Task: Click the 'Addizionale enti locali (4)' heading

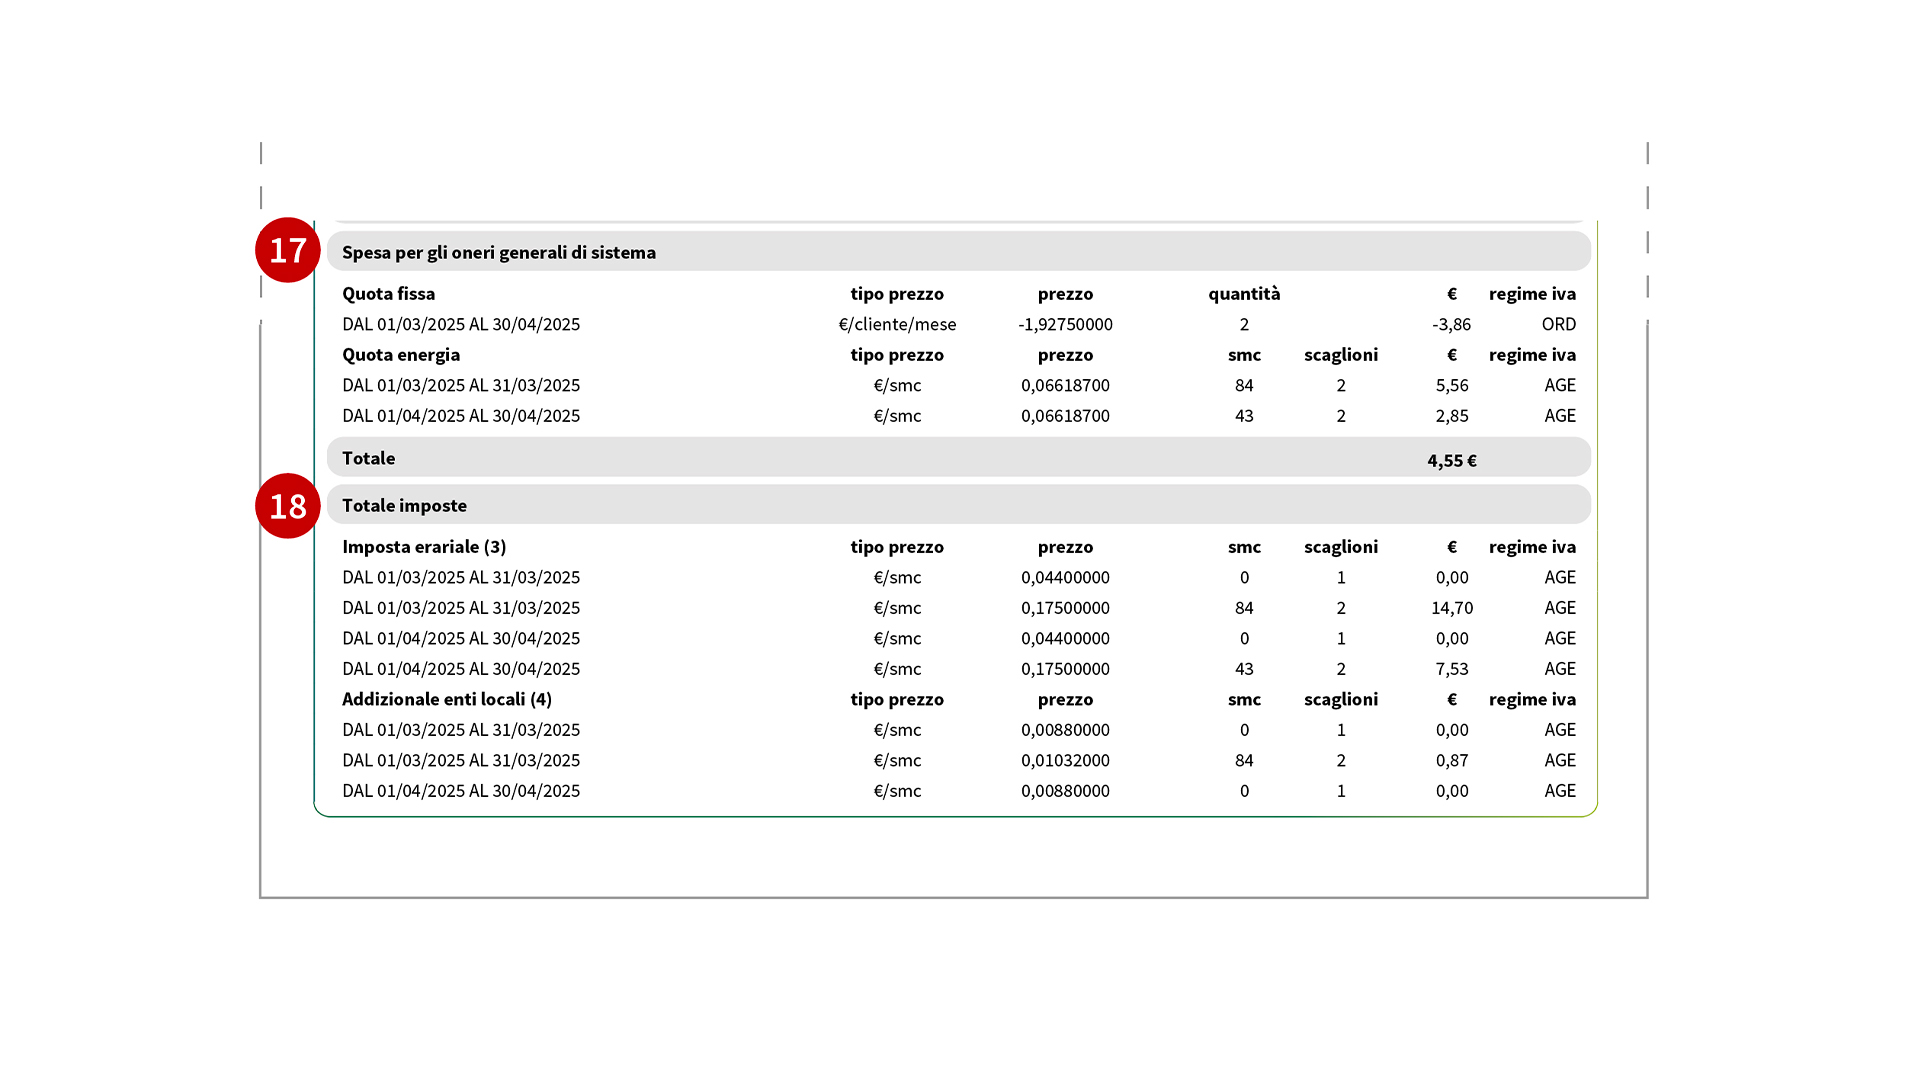Action: (447, 699)
